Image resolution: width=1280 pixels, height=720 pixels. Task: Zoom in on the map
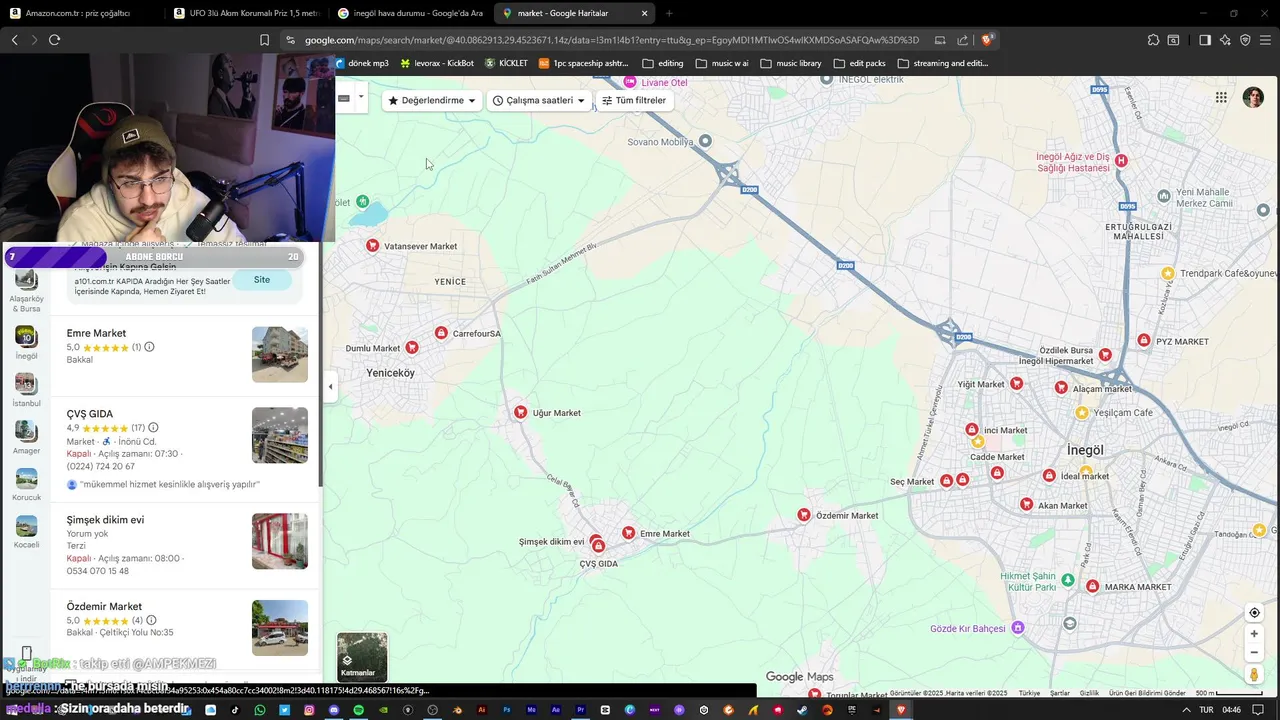coord(1254,633)
